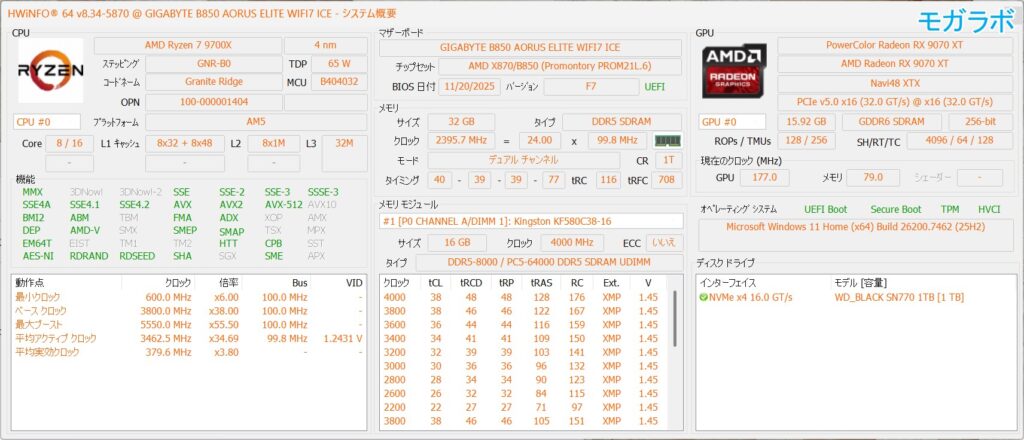This screenshot has height=440, width=1024.
Task: Click the UEFI label next to BIOS version
Action: (655, 87)
